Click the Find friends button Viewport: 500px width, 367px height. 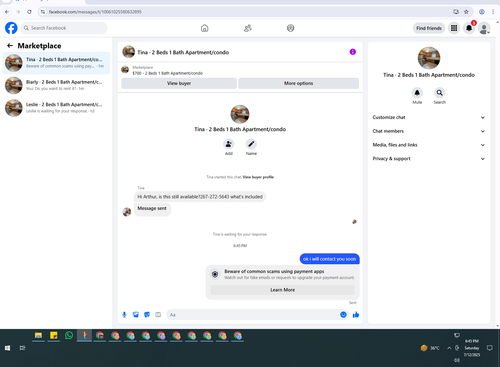pyautogui.click(x=429, y=28)
